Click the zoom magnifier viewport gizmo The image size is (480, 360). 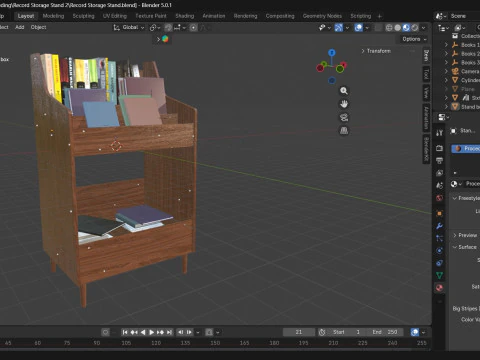tap(344, 91)
